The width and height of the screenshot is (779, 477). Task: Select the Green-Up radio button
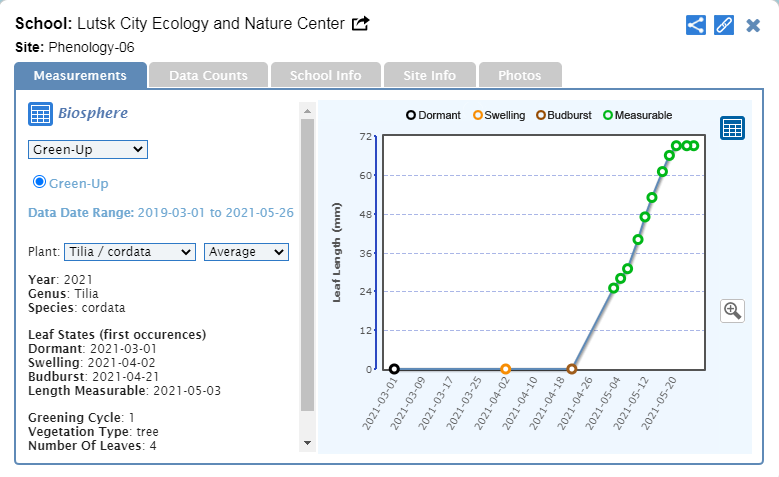40,182
